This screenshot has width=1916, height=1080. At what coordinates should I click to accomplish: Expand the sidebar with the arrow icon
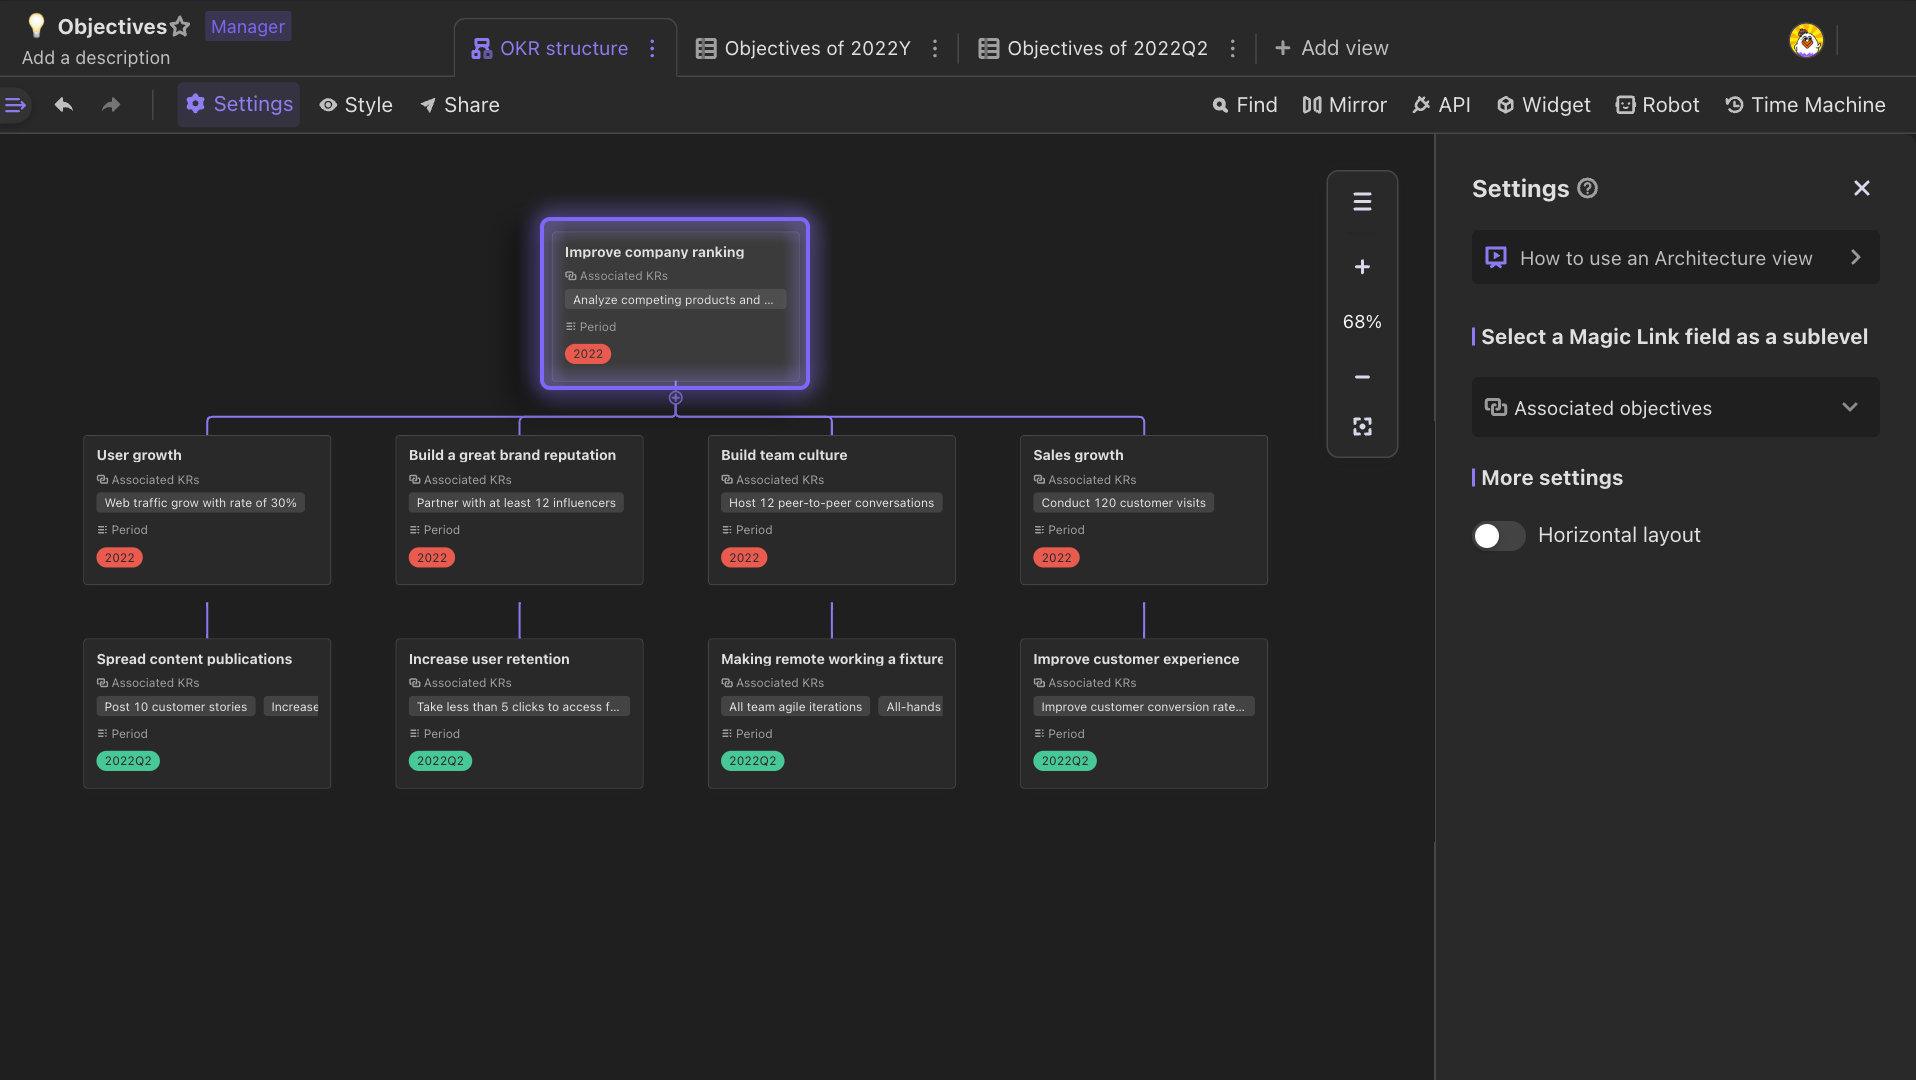pos(16,104)
